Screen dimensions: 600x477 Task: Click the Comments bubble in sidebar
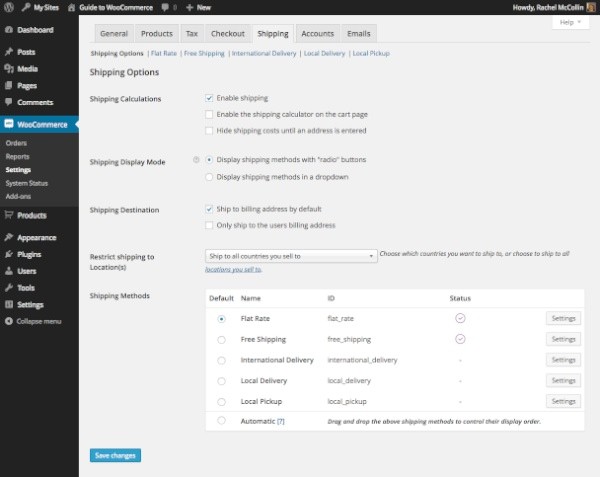tap(9, 102)
